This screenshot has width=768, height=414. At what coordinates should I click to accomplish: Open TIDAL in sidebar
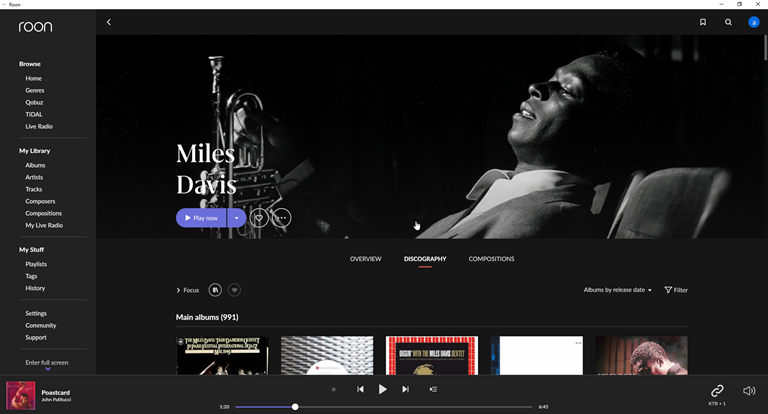tap(34, 114)
